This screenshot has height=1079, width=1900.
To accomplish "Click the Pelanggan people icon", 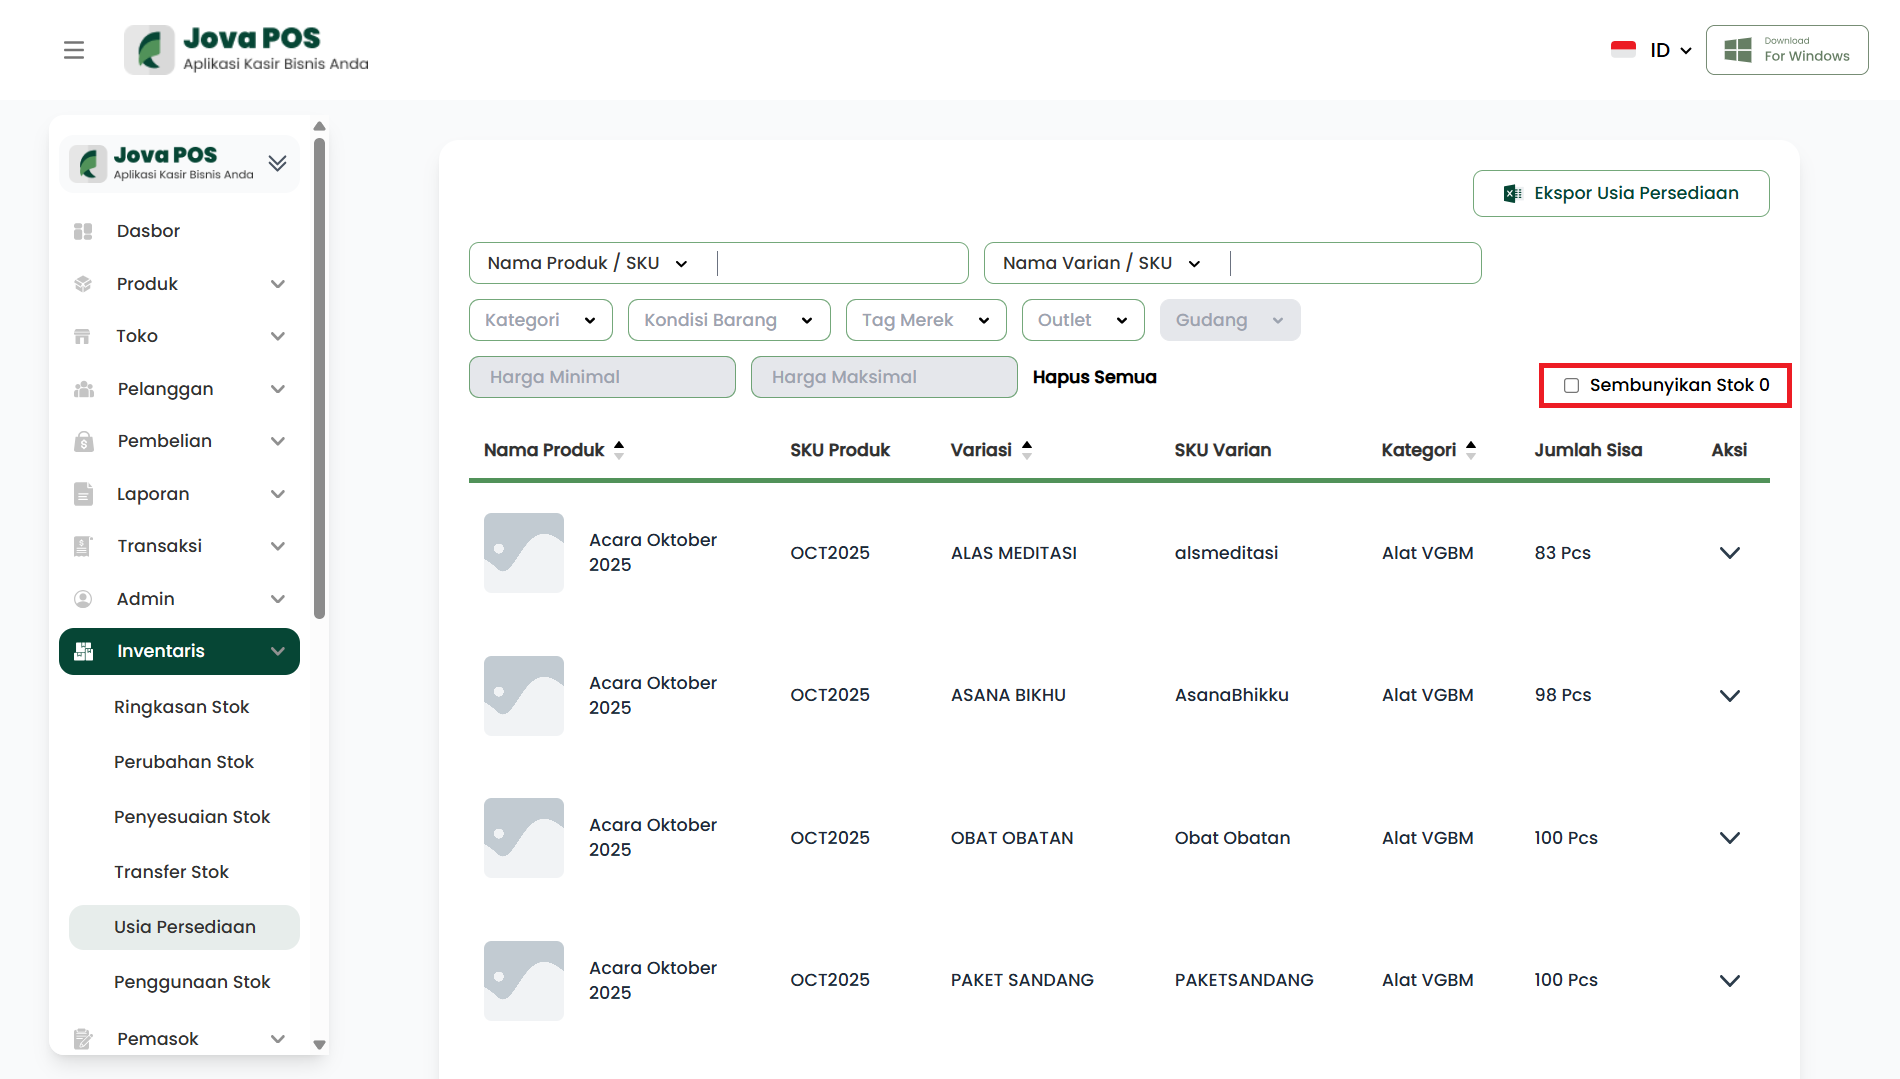I will [x=83, y=389].
